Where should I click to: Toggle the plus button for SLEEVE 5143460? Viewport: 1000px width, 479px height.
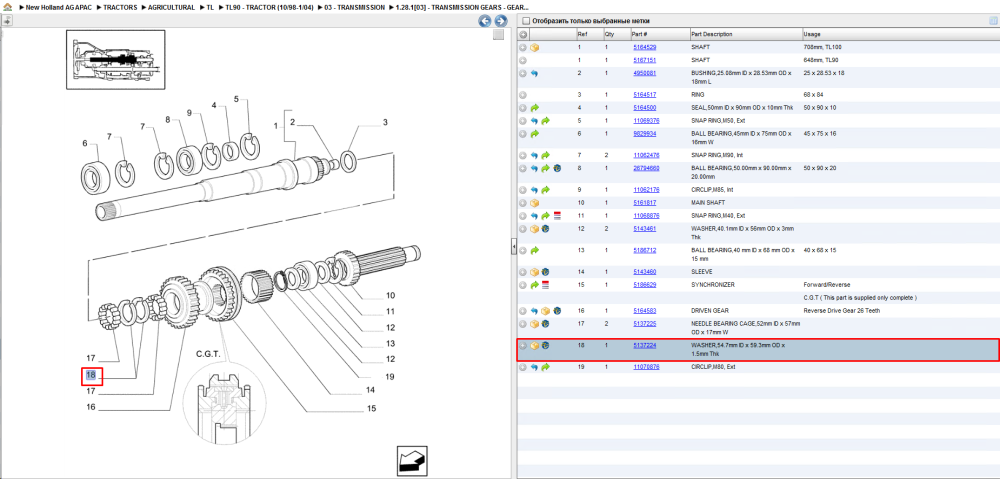click(x=522, y=272)
